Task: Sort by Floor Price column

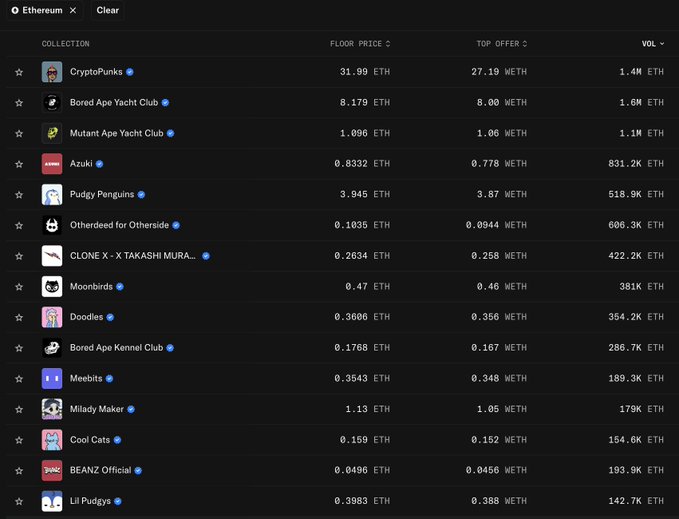Action: click(x=360, y=44)
